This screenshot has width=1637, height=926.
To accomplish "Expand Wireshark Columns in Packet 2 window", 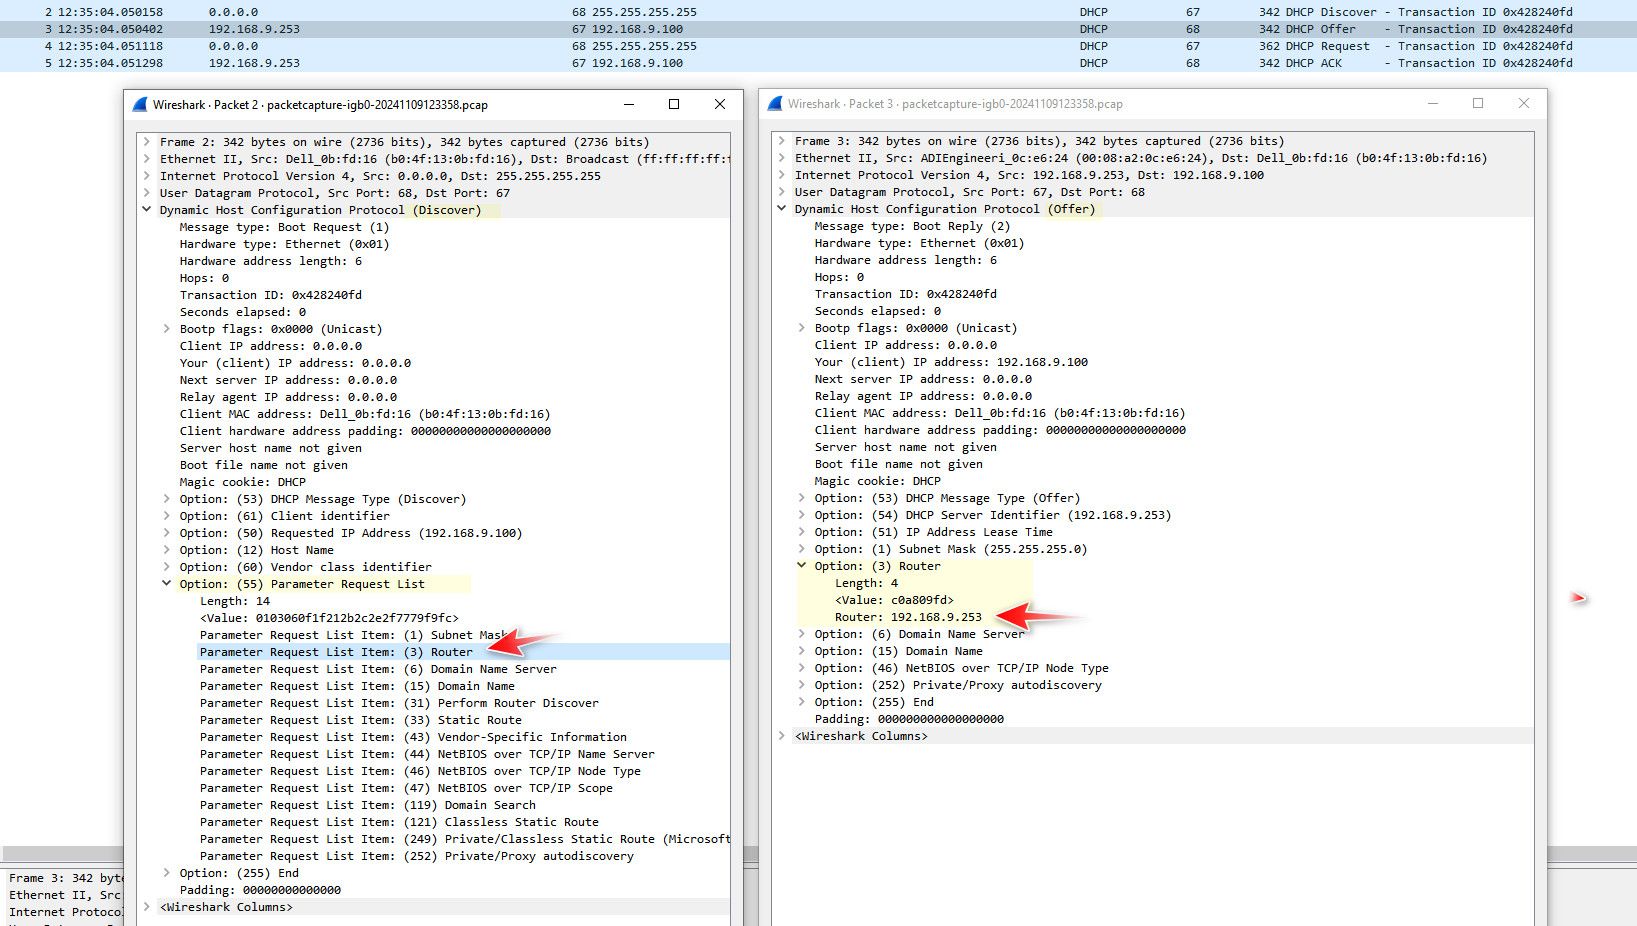I will click(x=147, y=907).
